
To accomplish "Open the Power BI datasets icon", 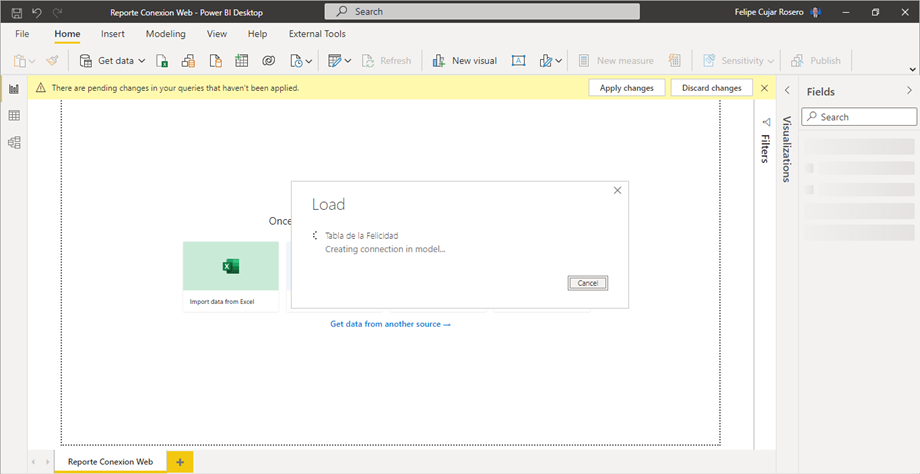I will tap(188, 60).
